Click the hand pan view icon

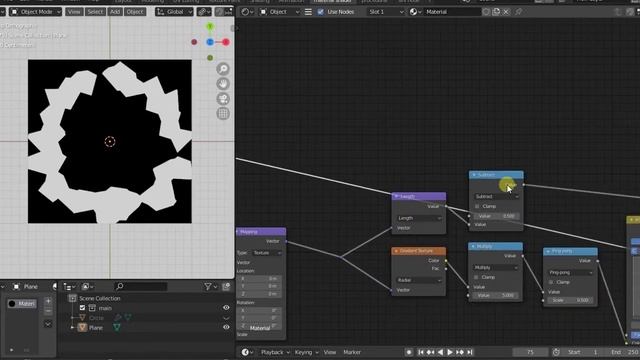pos(223,84)
